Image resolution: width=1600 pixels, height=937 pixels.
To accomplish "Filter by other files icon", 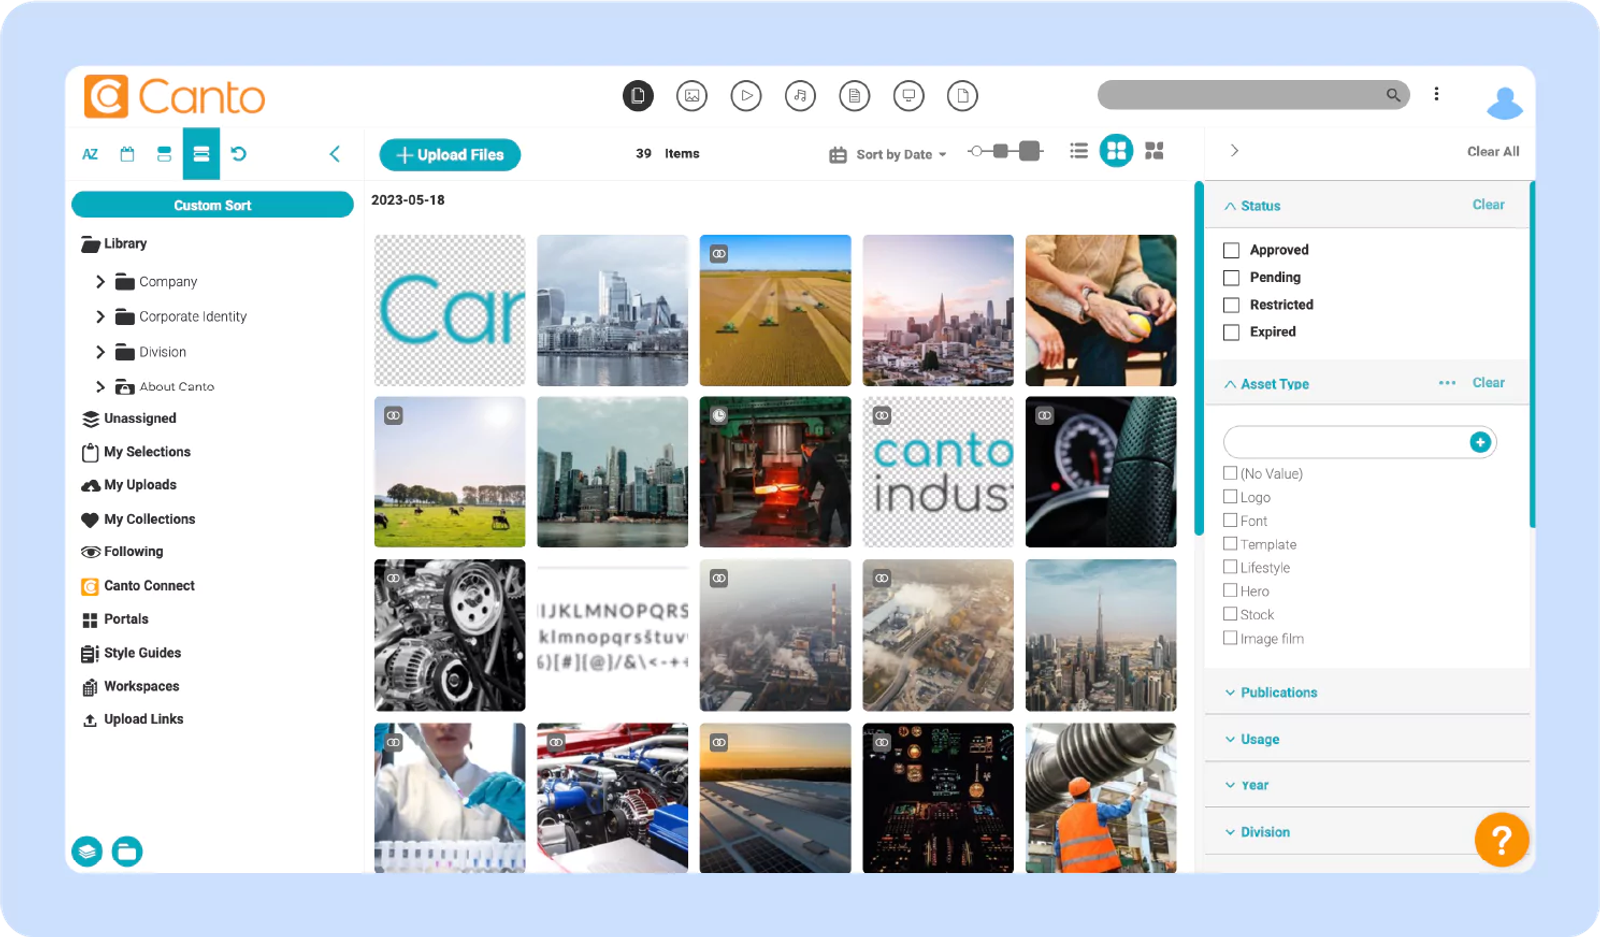I will coord(962,96).
